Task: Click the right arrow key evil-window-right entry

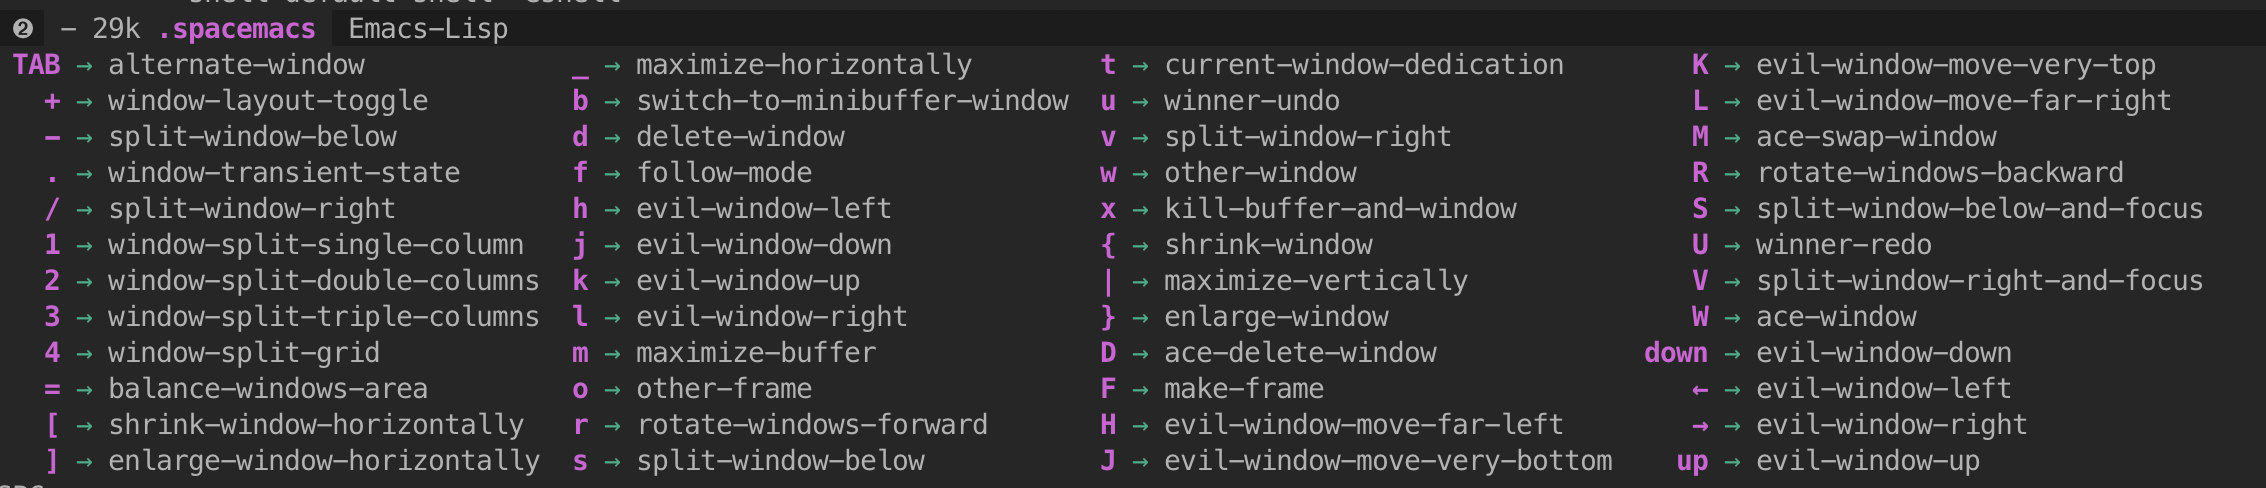Action: tap(1859, 425)
